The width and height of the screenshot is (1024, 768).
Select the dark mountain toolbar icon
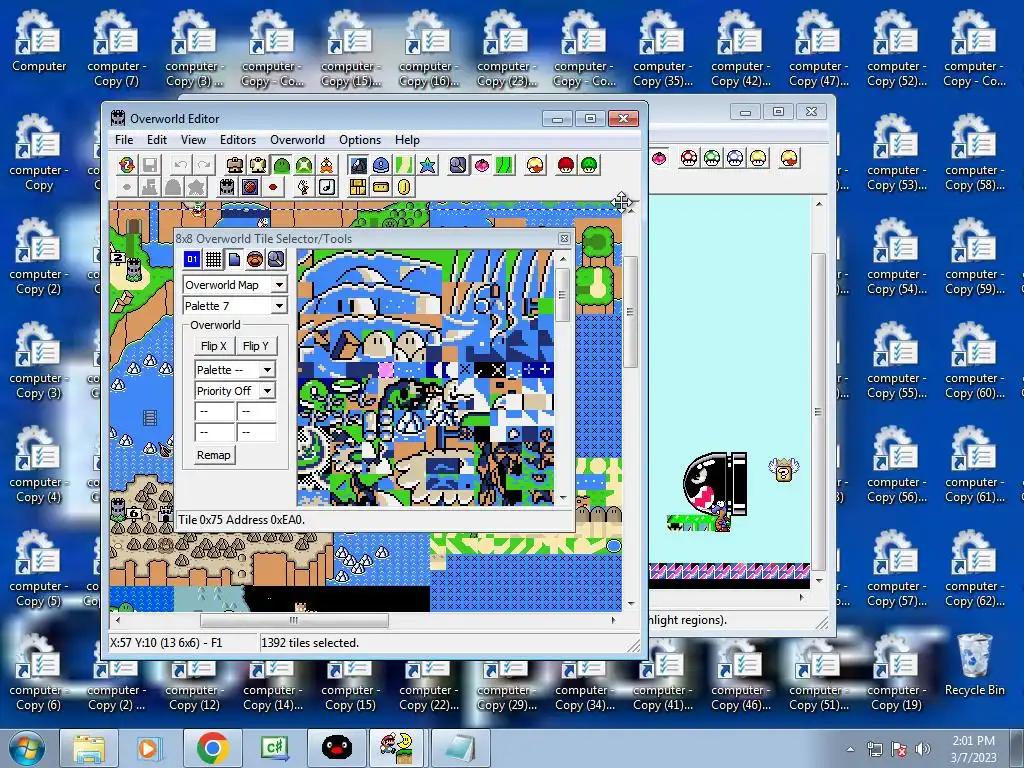(x=358, y=165)
